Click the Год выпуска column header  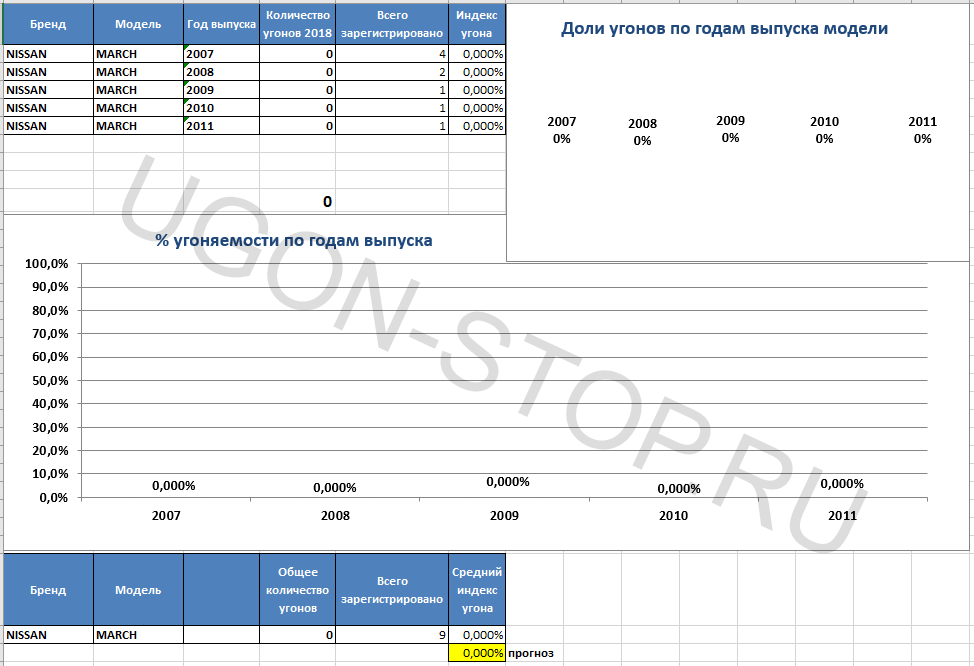[x=221, y=24]
